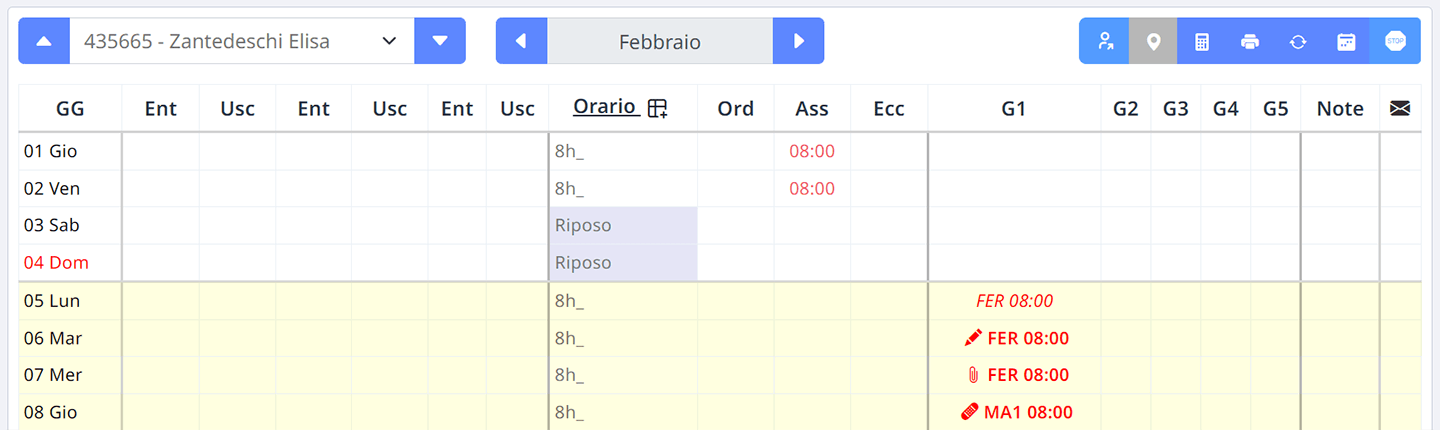Open the employee dropdown Zantedeschi Elisa
This screenshot has height=430, width=1440.
pyautogui.click(x=241, y=41)
